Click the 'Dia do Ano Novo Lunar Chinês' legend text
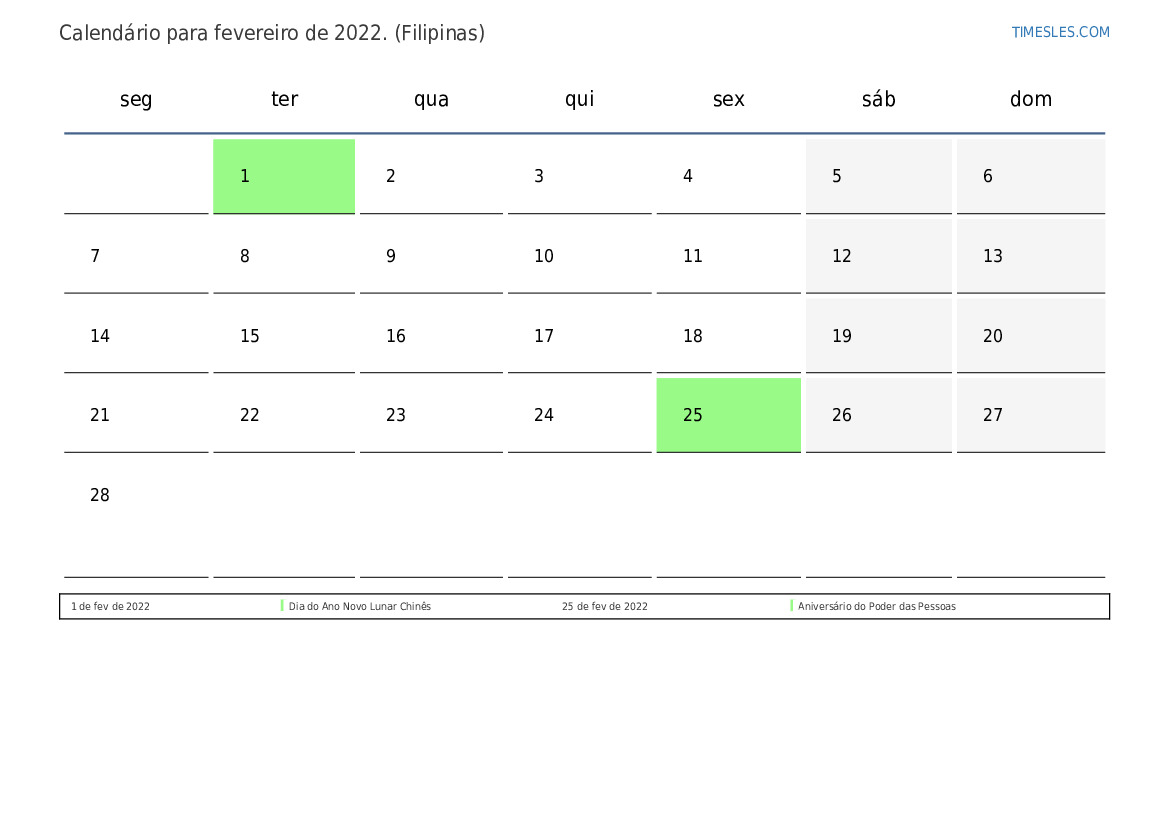 click(x=360, y=607)
